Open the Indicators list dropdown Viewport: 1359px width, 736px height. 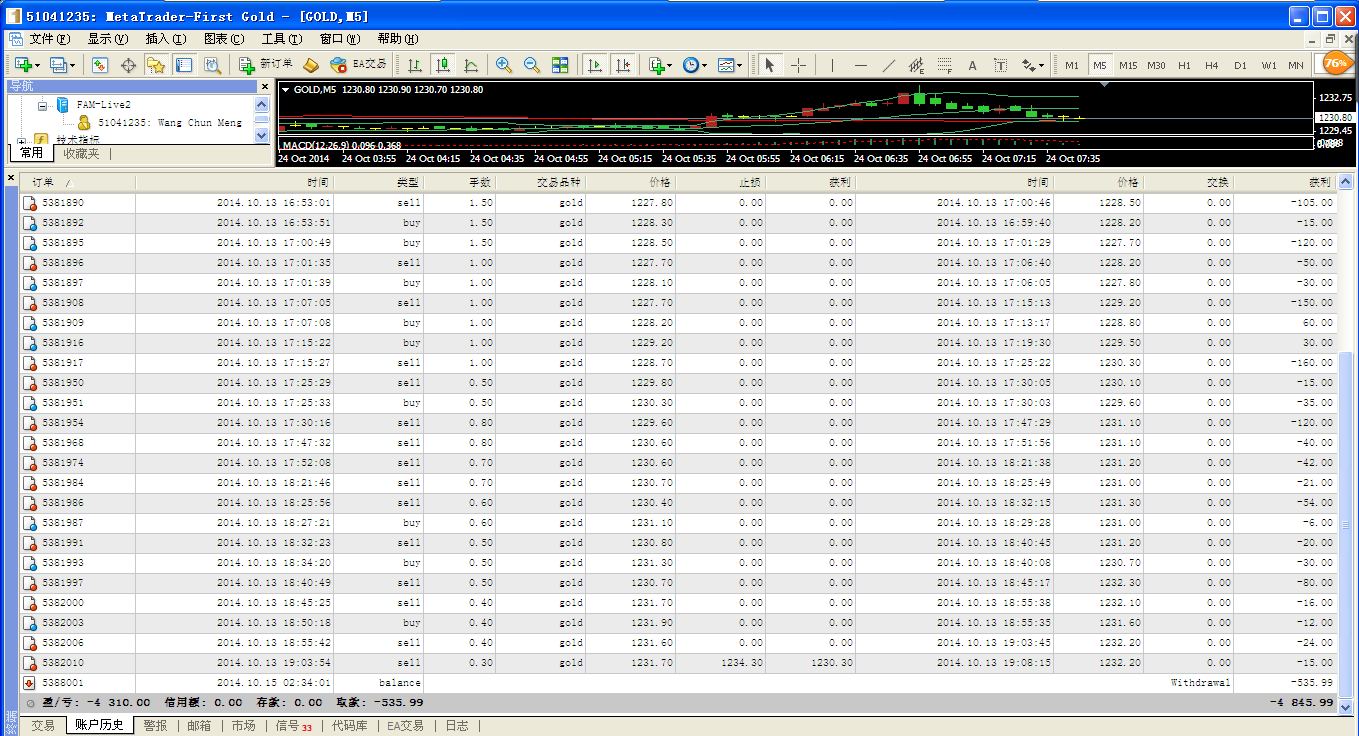pos(659,65)
